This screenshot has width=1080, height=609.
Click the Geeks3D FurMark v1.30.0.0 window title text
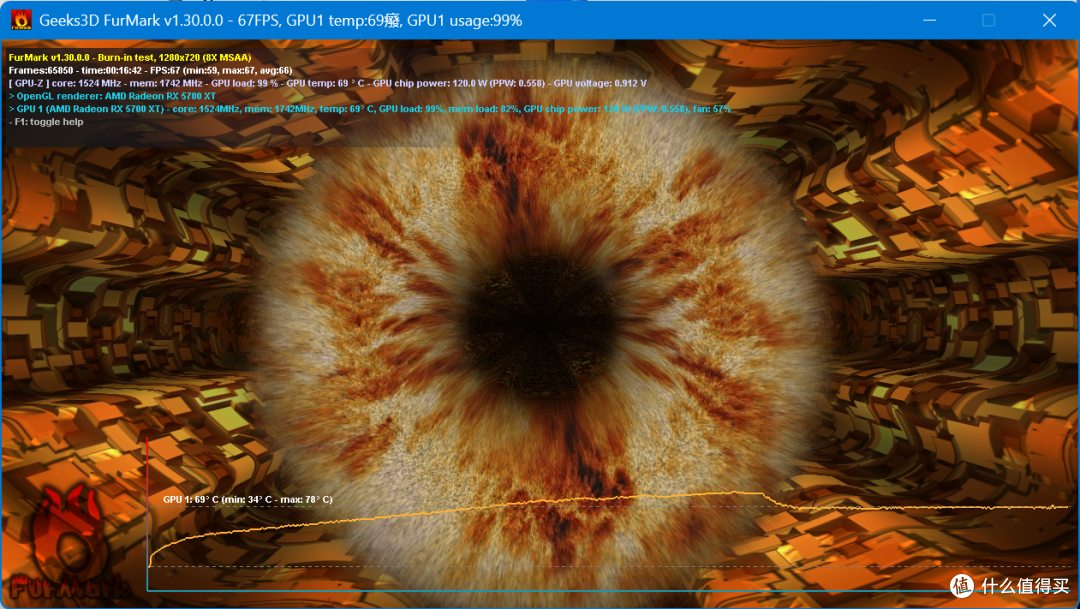(x=280, y=21)
